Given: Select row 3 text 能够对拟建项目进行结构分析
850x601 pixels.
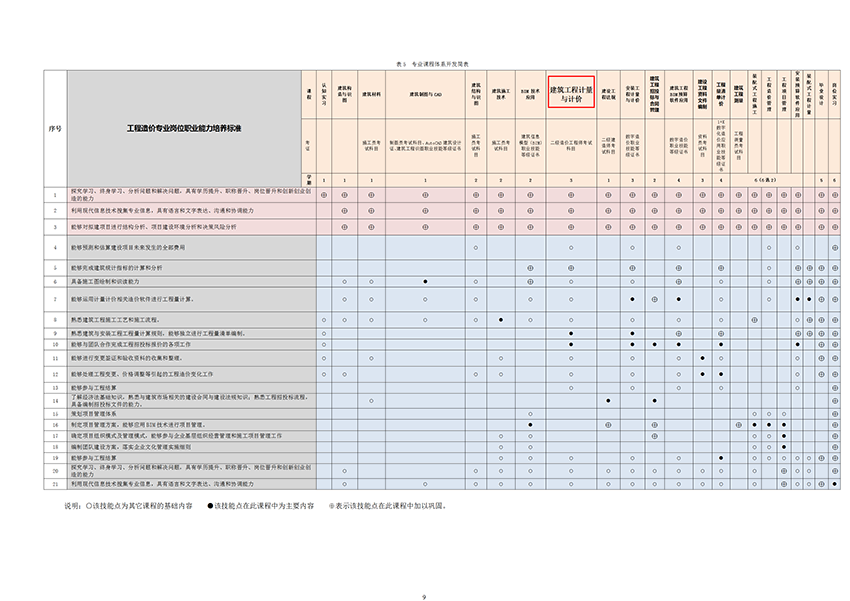Looking at the screenshot, I should tap(153, 227).
